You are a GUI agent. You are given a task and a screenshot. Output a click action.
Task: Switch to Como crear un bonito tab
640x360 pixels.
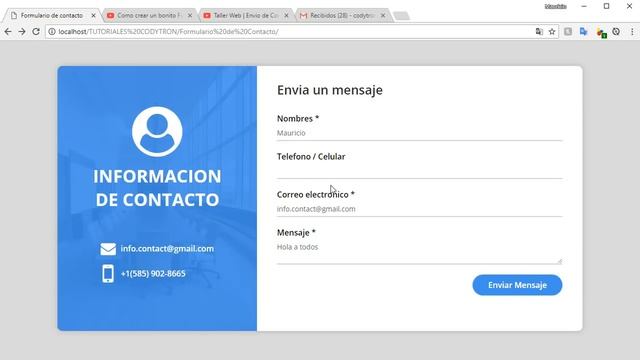[x=149, y=15]
